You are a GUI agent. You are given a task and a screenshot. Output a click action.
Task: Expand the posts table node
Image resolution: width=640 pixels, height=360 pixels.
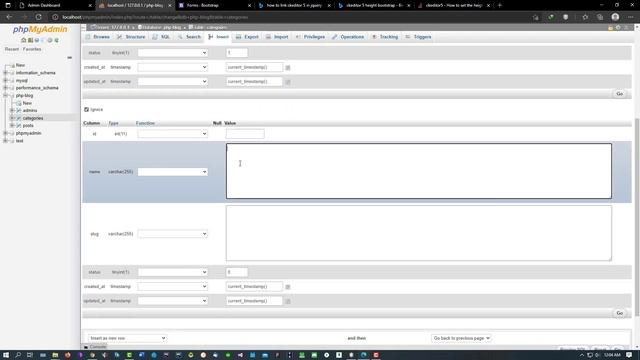(12, 125)
